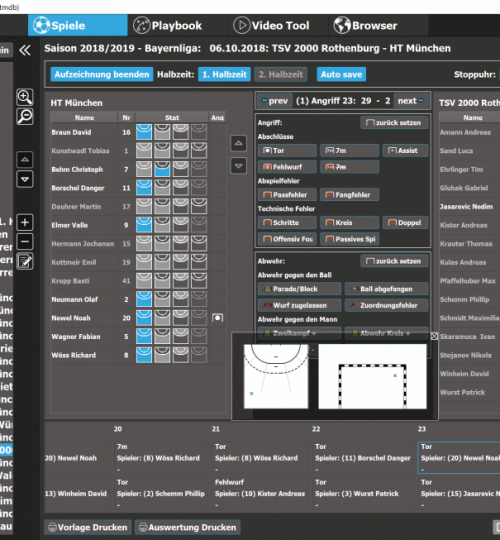Click the Fehlwurf button under Abschlüsse

point(287,167)
